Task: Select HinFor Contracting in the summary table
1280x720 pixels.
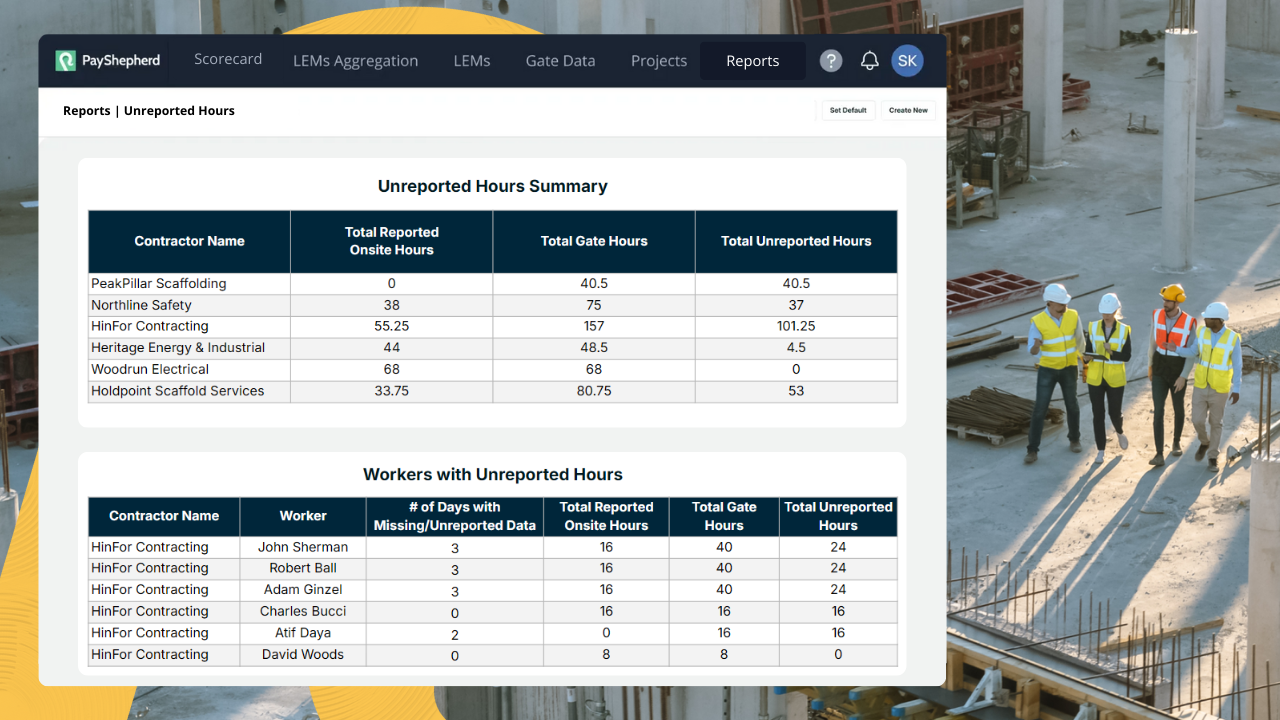Action: point(150,326)
